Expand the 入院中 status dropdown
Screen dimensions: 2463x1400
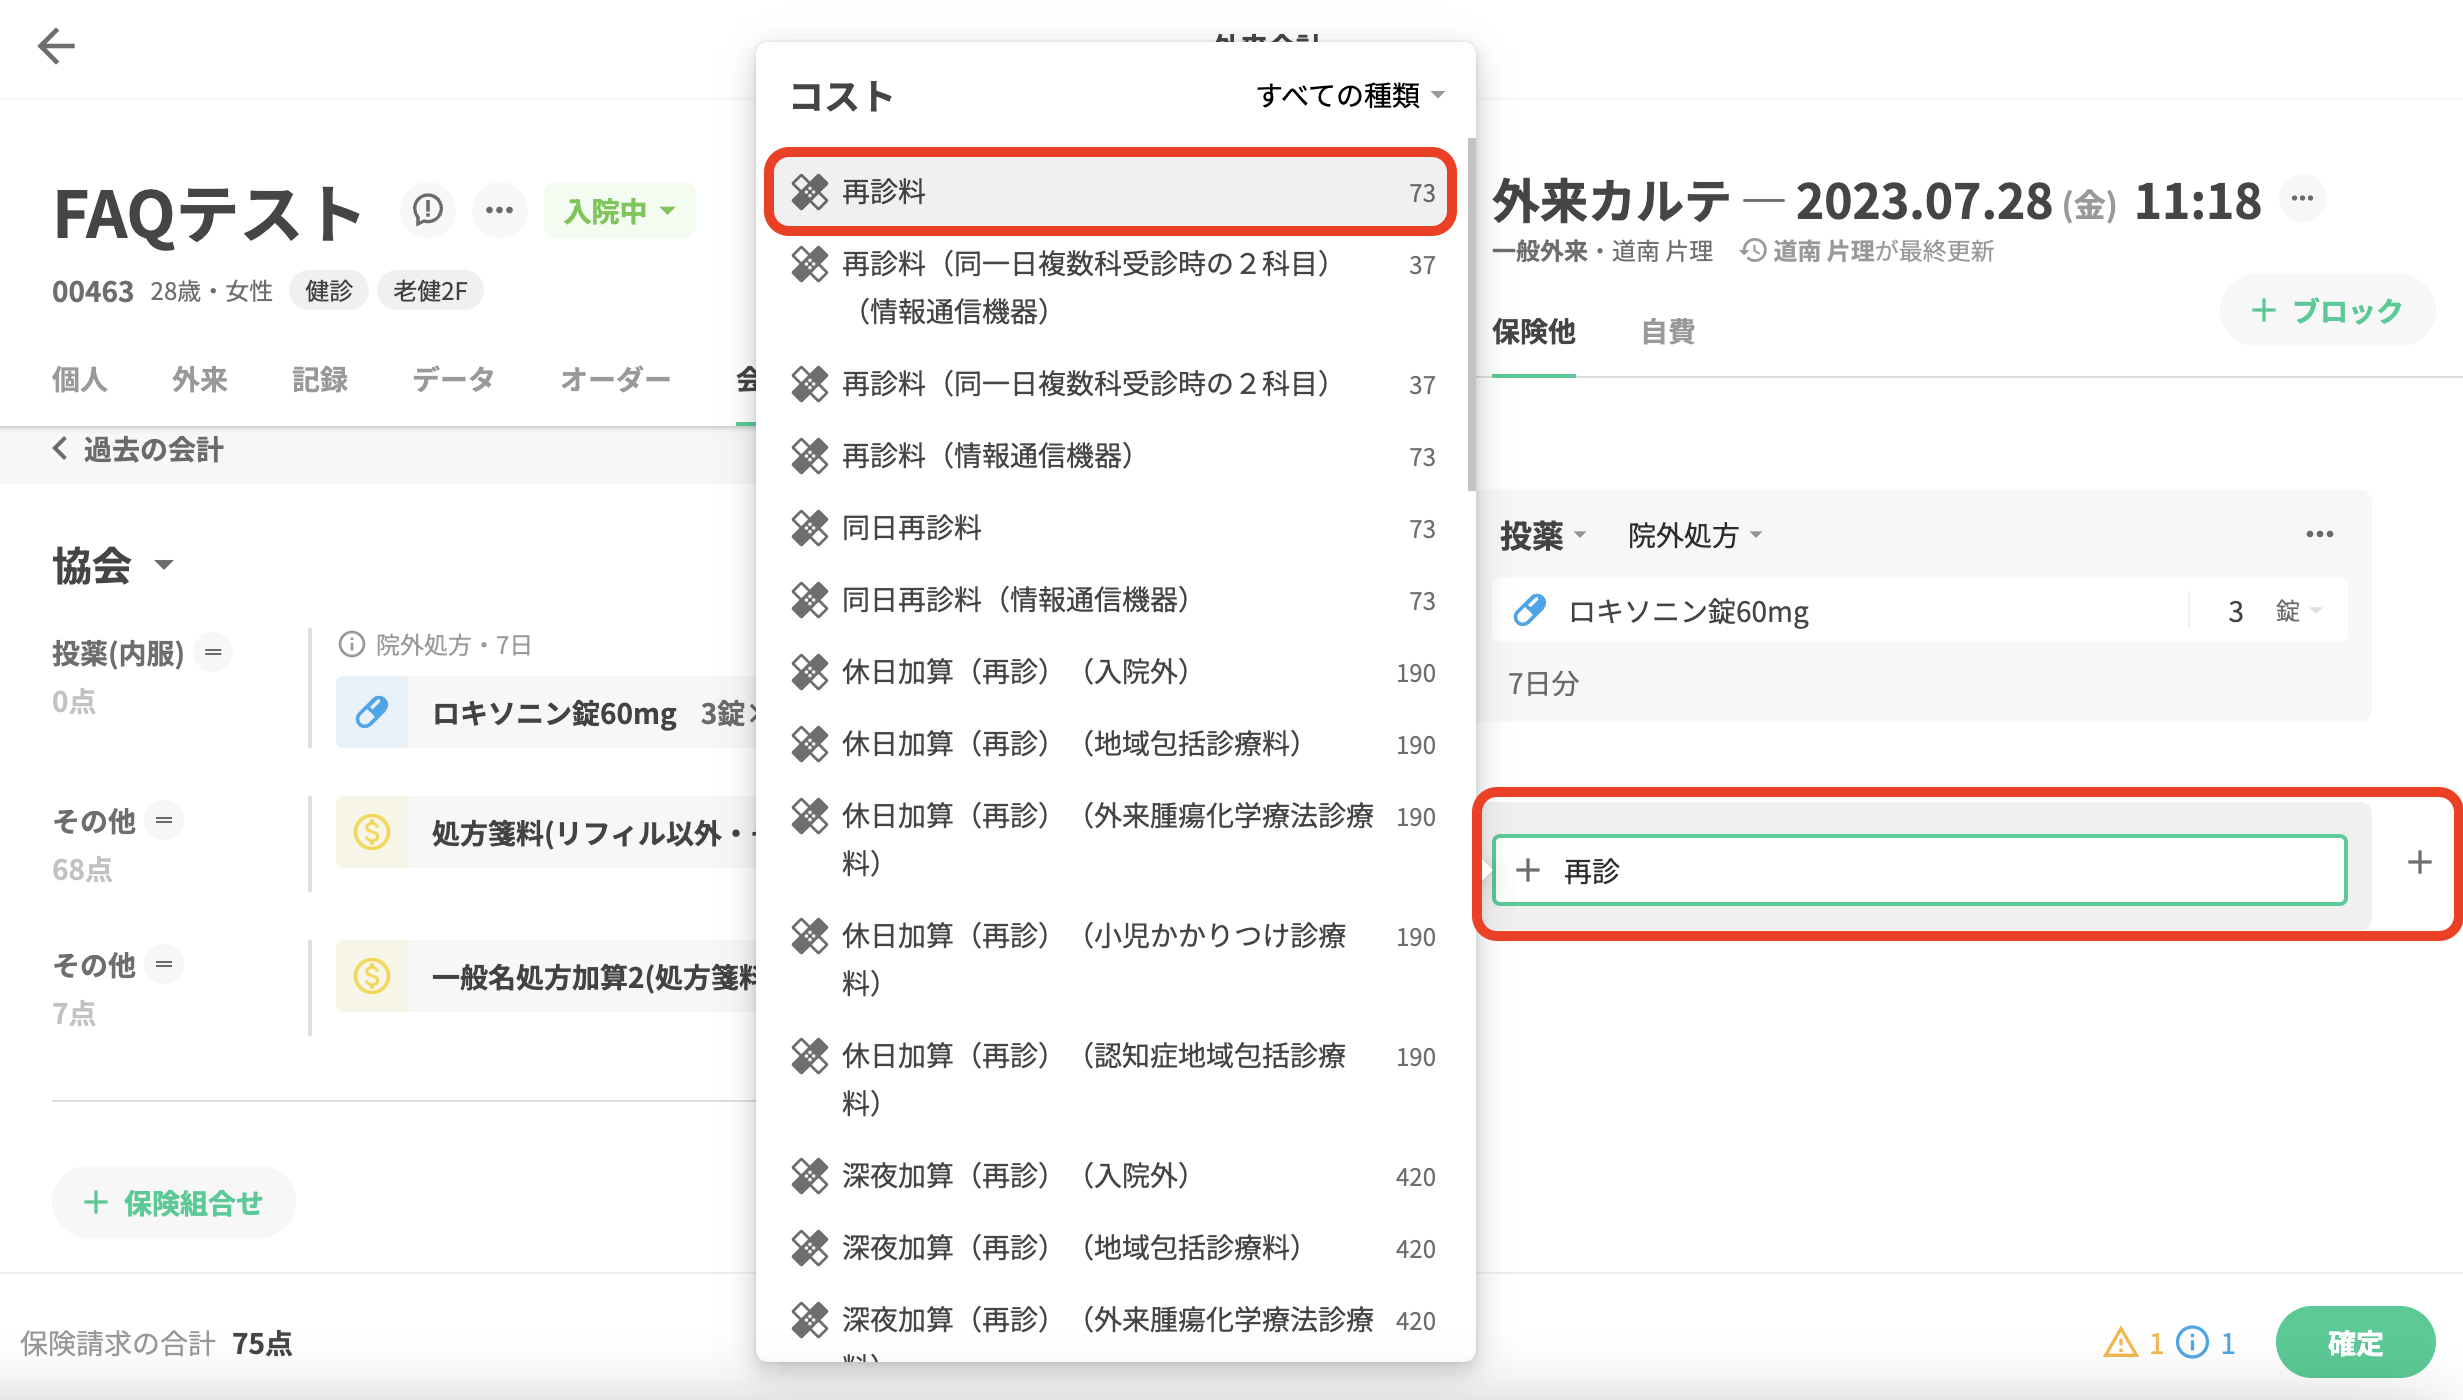pyautogui.click(x=619, y=210)
